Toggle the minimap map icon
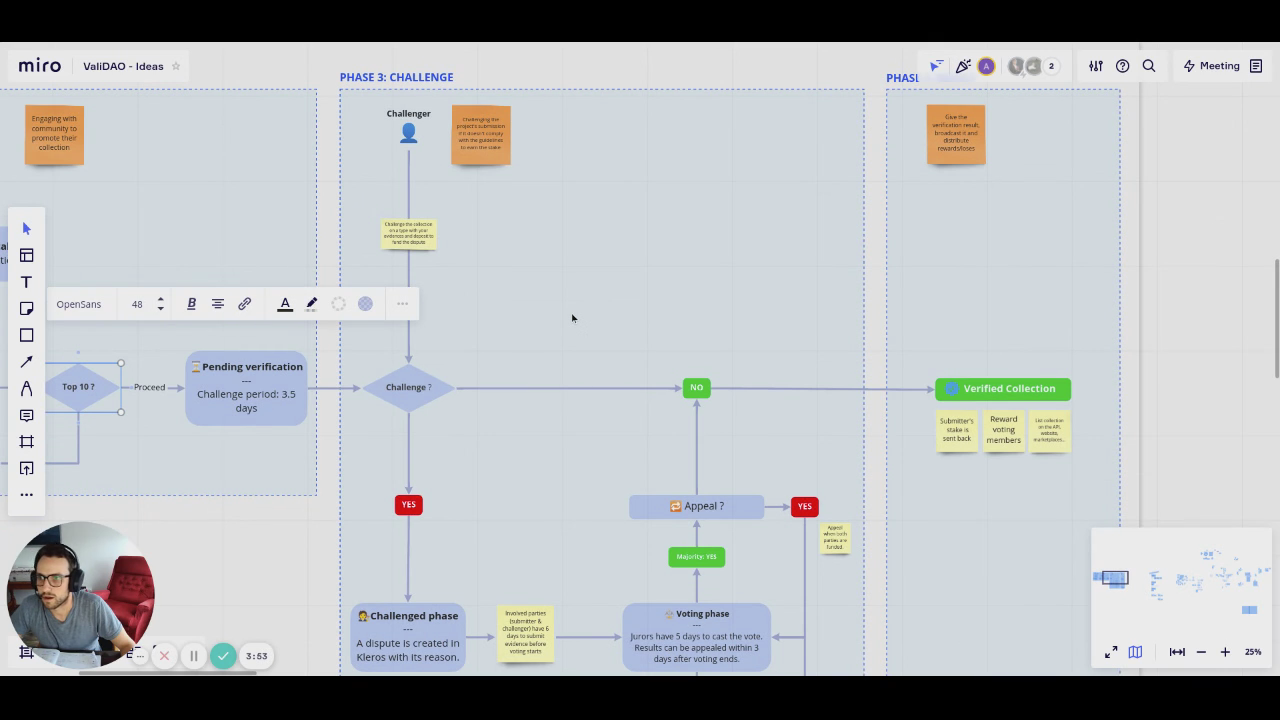Image resolution: width=1280 pixels, height=720 pixels. point(1135,652)
